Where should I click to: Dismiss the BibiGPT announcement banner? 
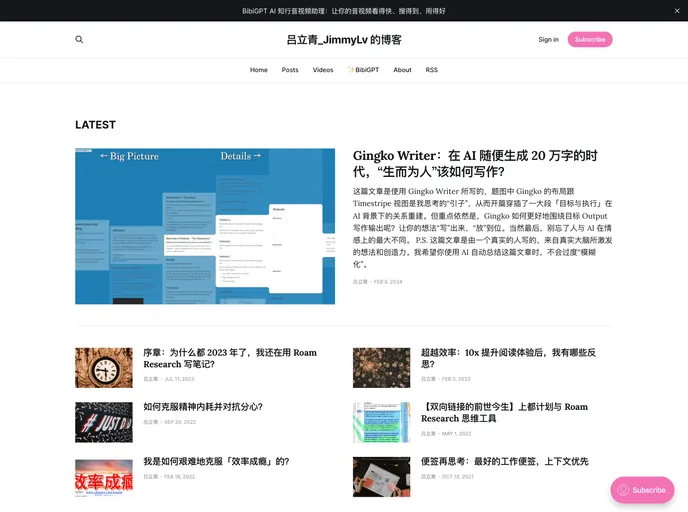pos(677,11)
